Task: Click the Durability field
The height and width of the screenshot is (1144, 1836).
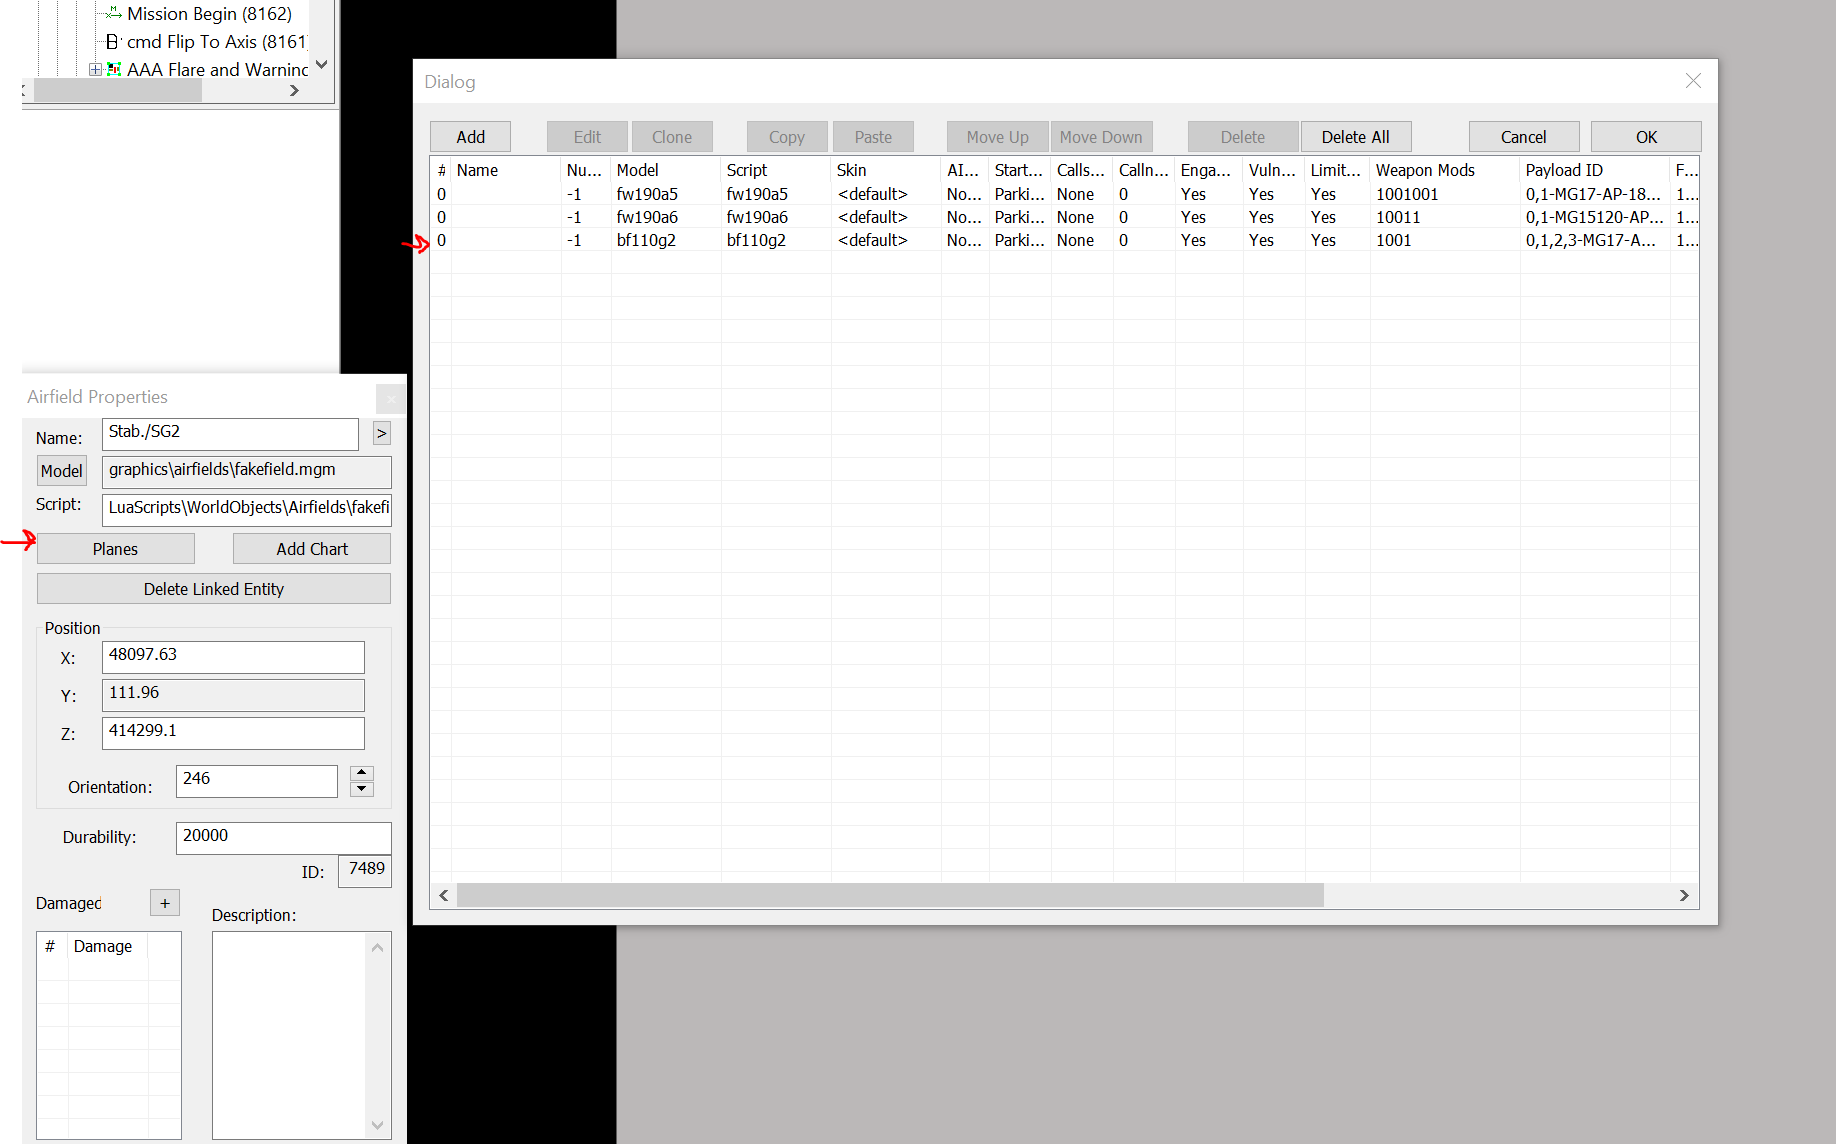Action: point(284,838)
